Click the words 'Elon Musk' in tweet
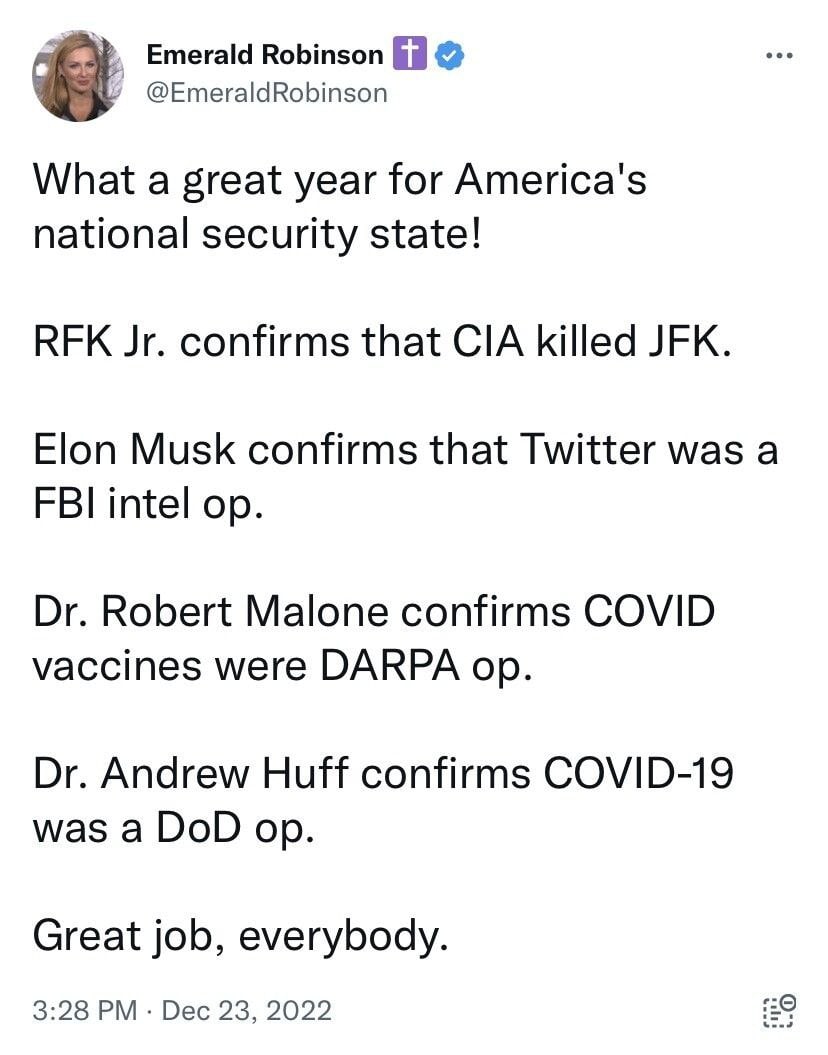This screenshot has width=828, height=1055. coord(133,451)
